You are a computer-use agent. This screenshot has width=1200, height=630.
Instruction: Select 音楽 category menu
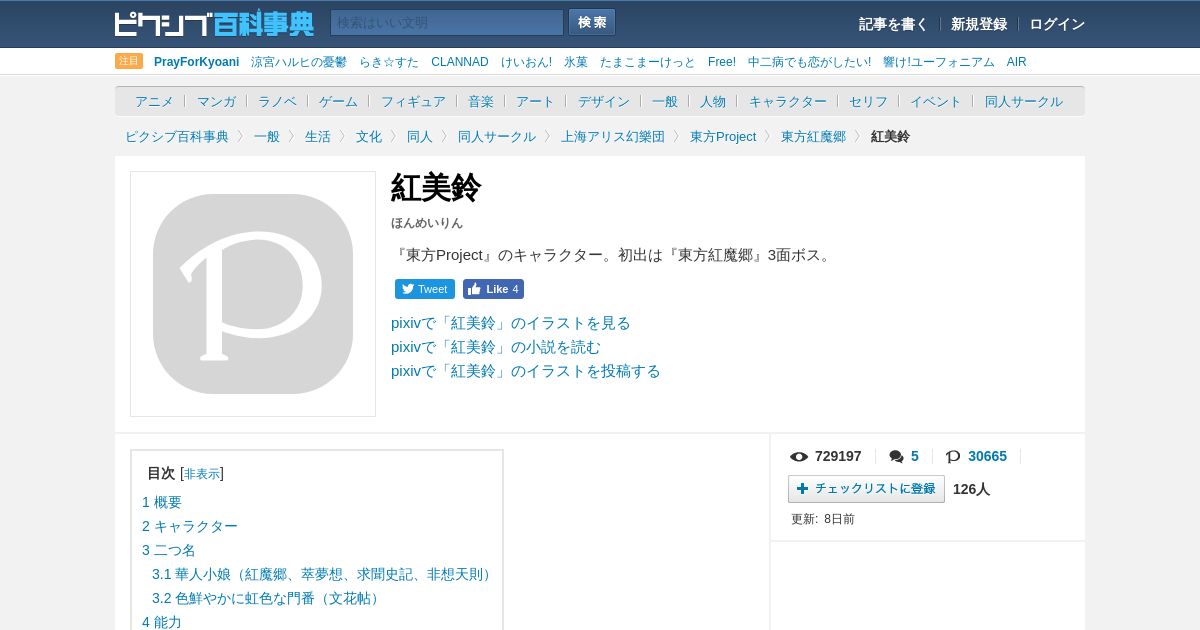[481, 101]
